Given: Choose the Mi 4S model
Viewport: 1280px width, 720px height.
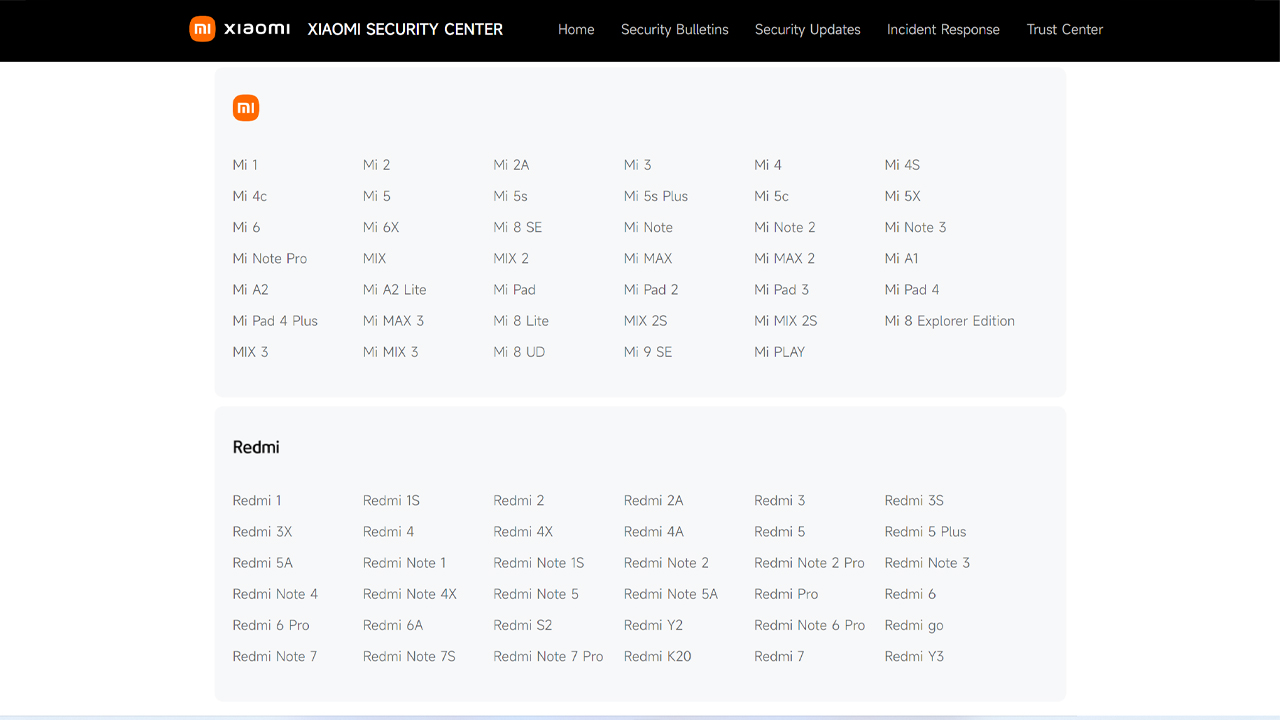Looking at the screenshot, I should coord(902,165).
